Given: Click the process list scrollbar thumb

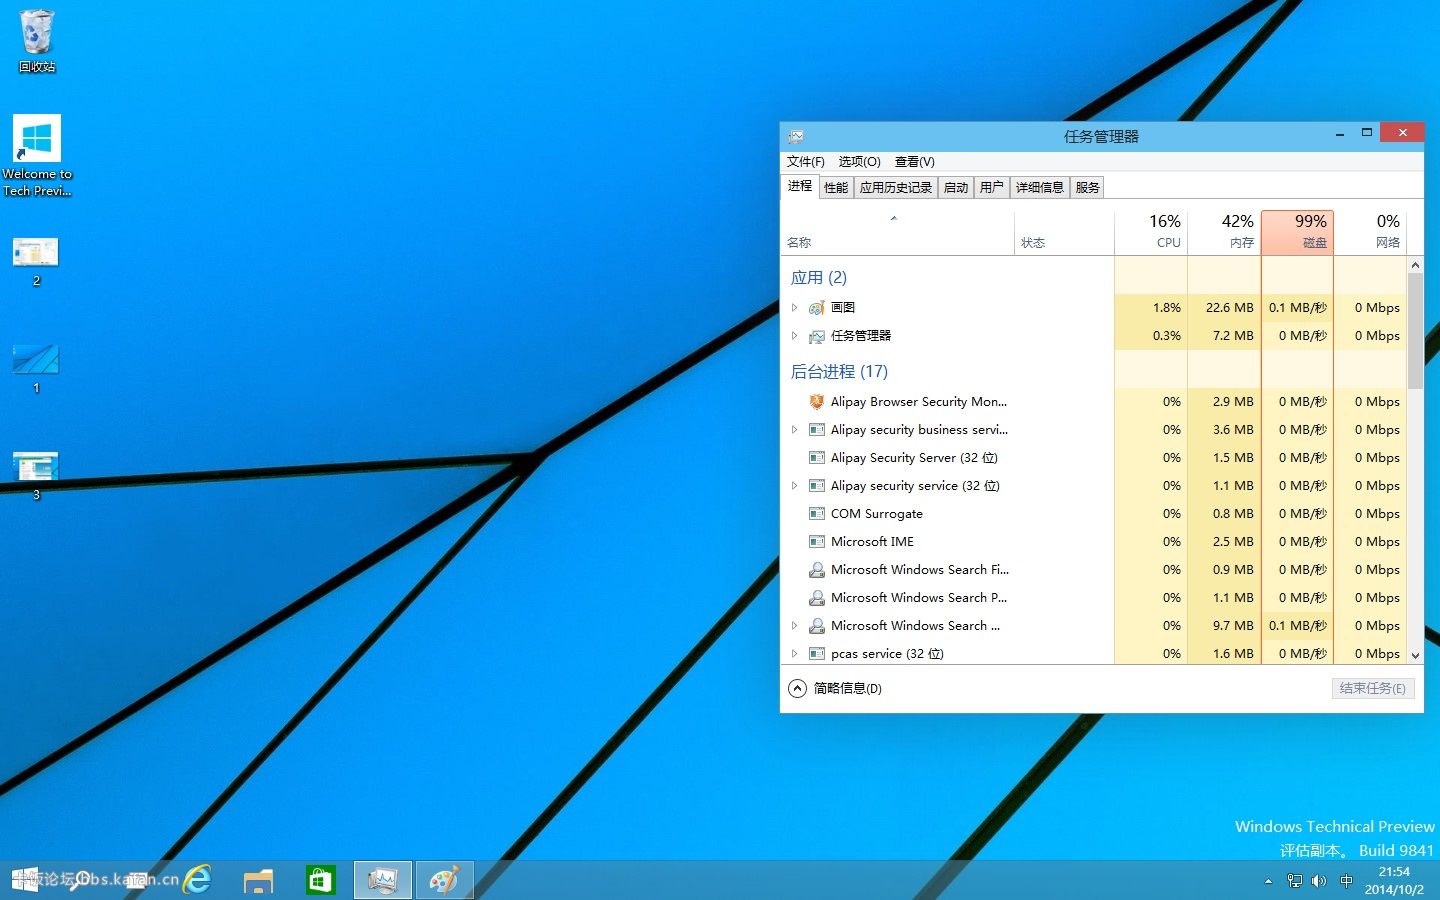Looking at the screenshot, I should [x=1415, y=330].
